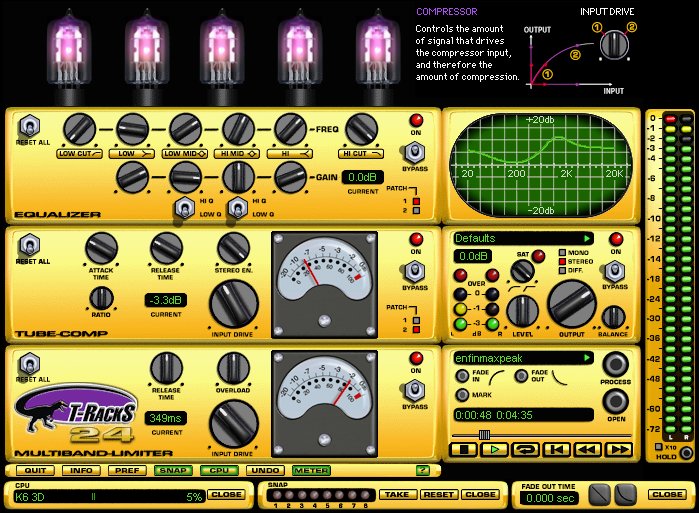Image resolution: width=699 pixels, height=513 pixels.
Task: Click the Tube-Comp Ratio knob
Action: point(101,298)
